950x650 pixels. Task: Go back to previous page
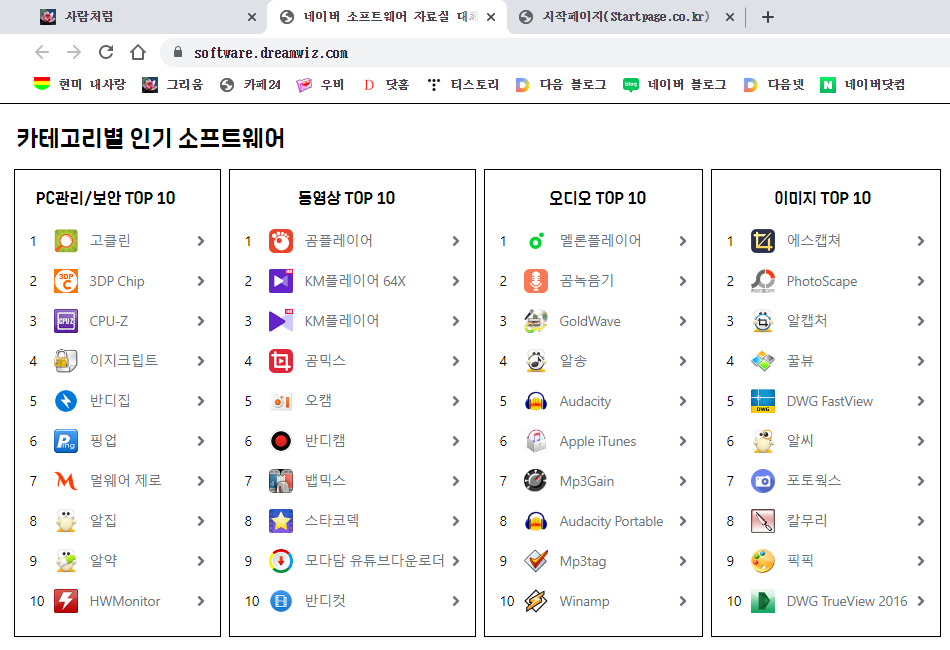[42, 53]
